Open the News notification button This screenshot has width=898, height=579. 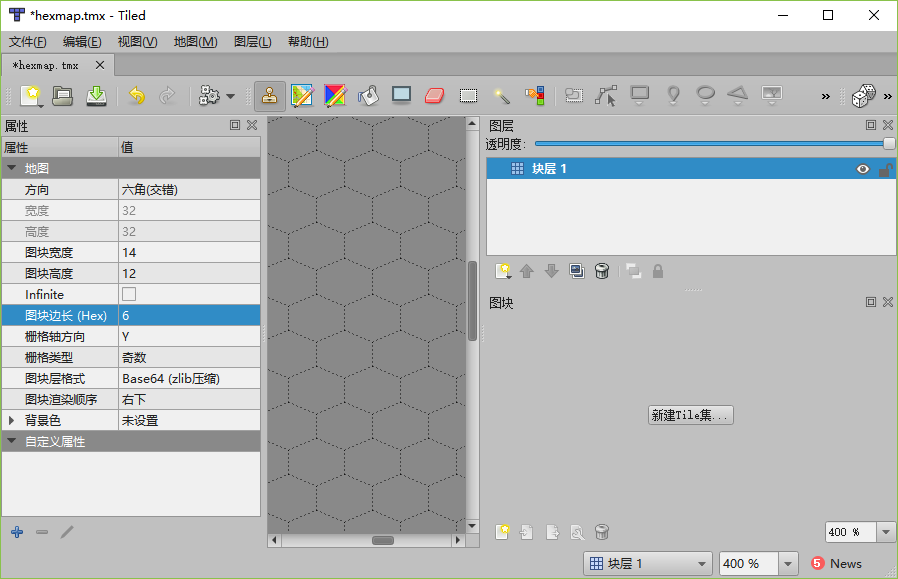[x=837, y=564]
